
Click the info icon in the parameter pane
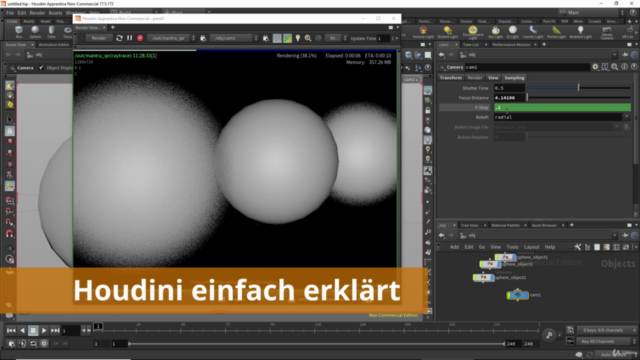[x=624, y=67]
